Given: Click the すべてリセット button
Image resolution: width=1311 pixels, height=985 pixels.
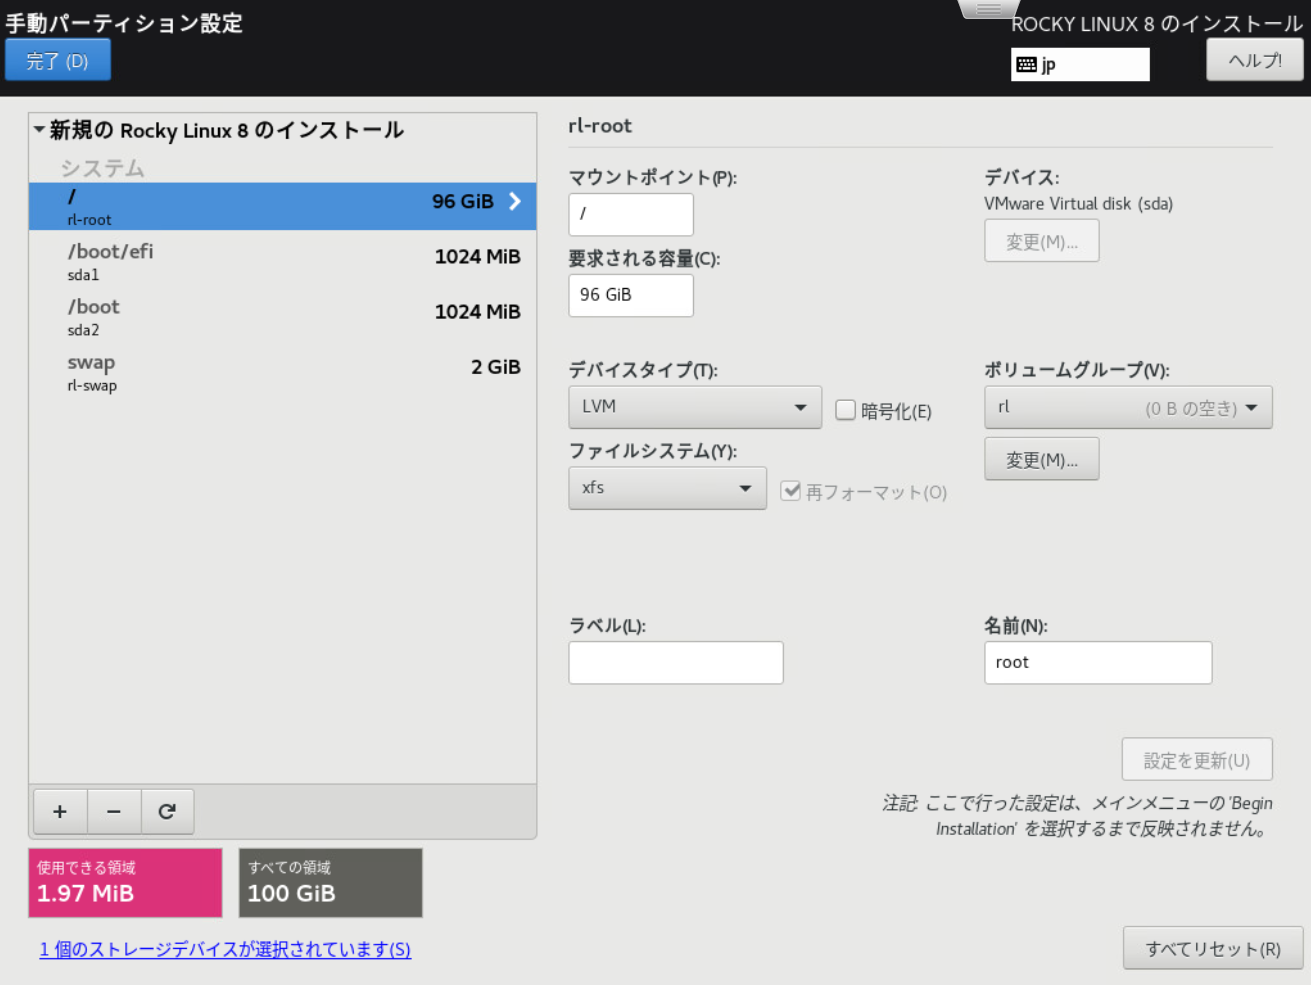Looking at the screenshot, I should click(x=1212, y=948).
